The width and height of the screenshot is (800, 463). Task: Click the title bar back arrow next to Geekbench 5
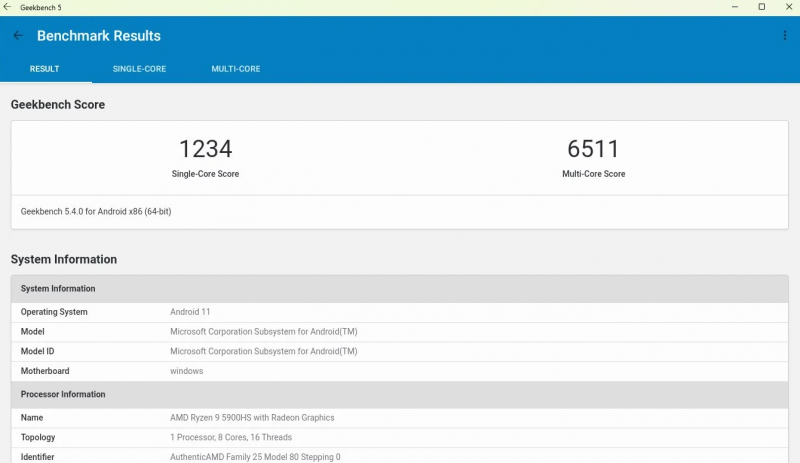8,7
